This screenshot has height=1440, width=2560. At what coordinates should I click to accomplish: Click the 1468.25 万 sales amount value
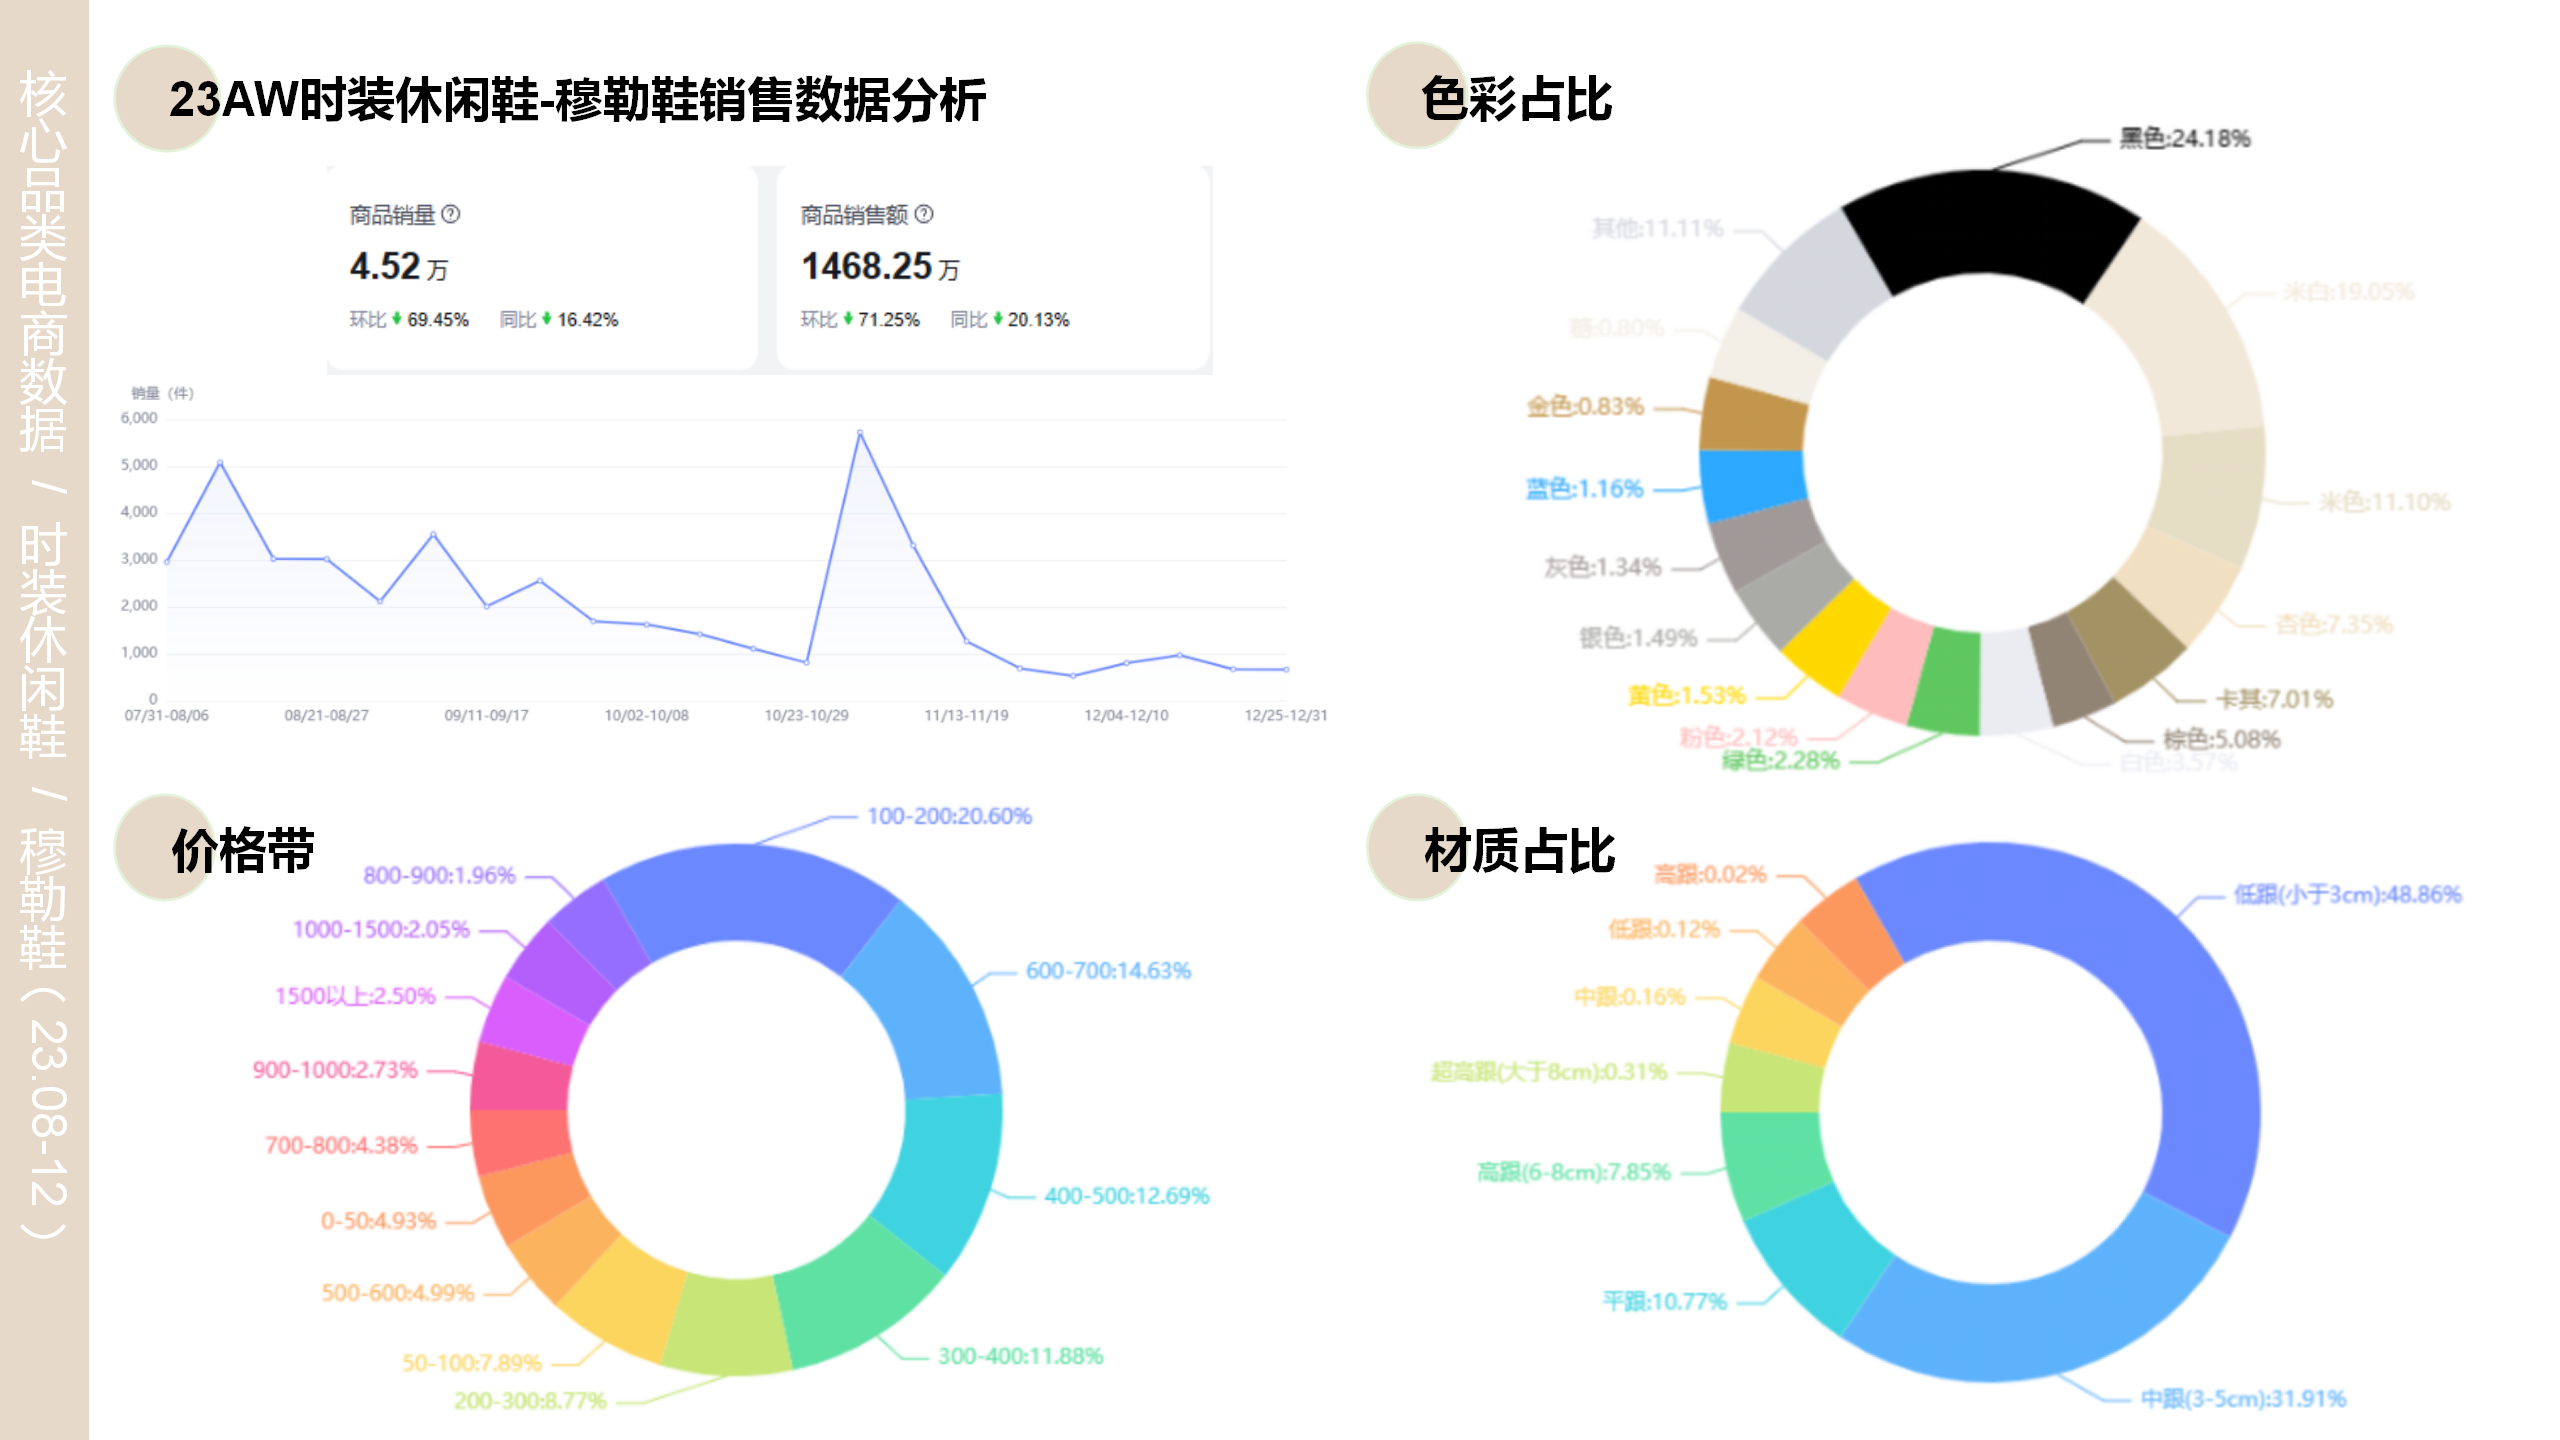click(880, 267)
